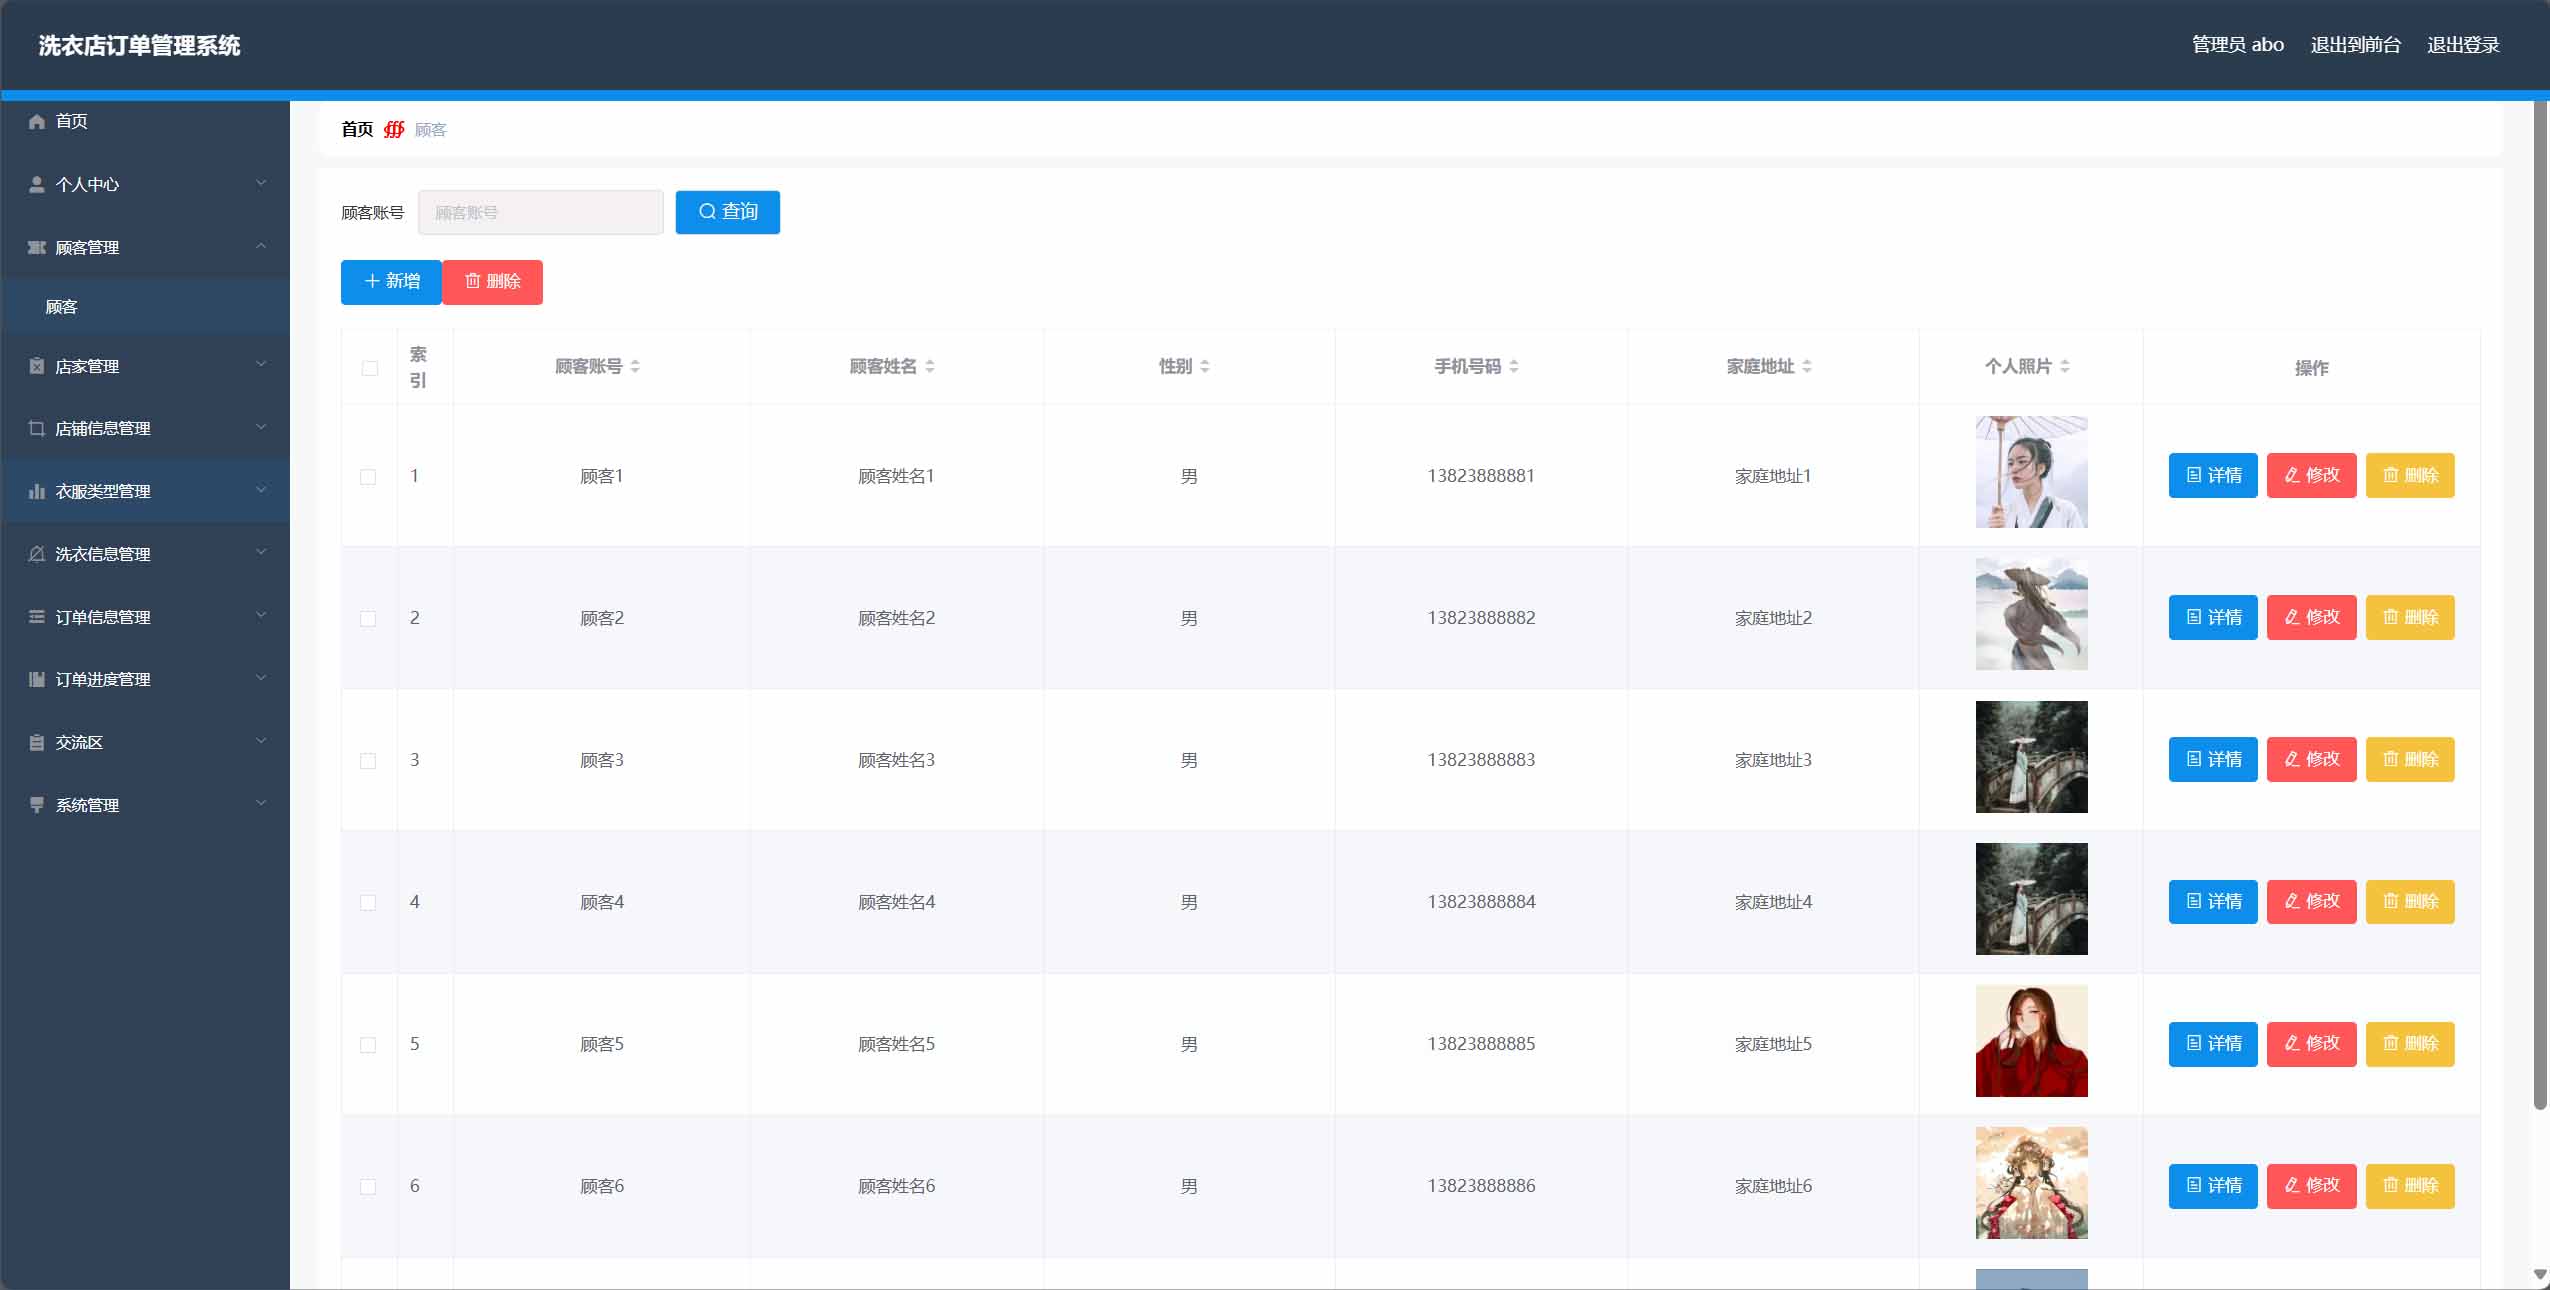2550x1290 pixels.
Task: Expand 交流区 menu chevron
Action: point(261,741)
